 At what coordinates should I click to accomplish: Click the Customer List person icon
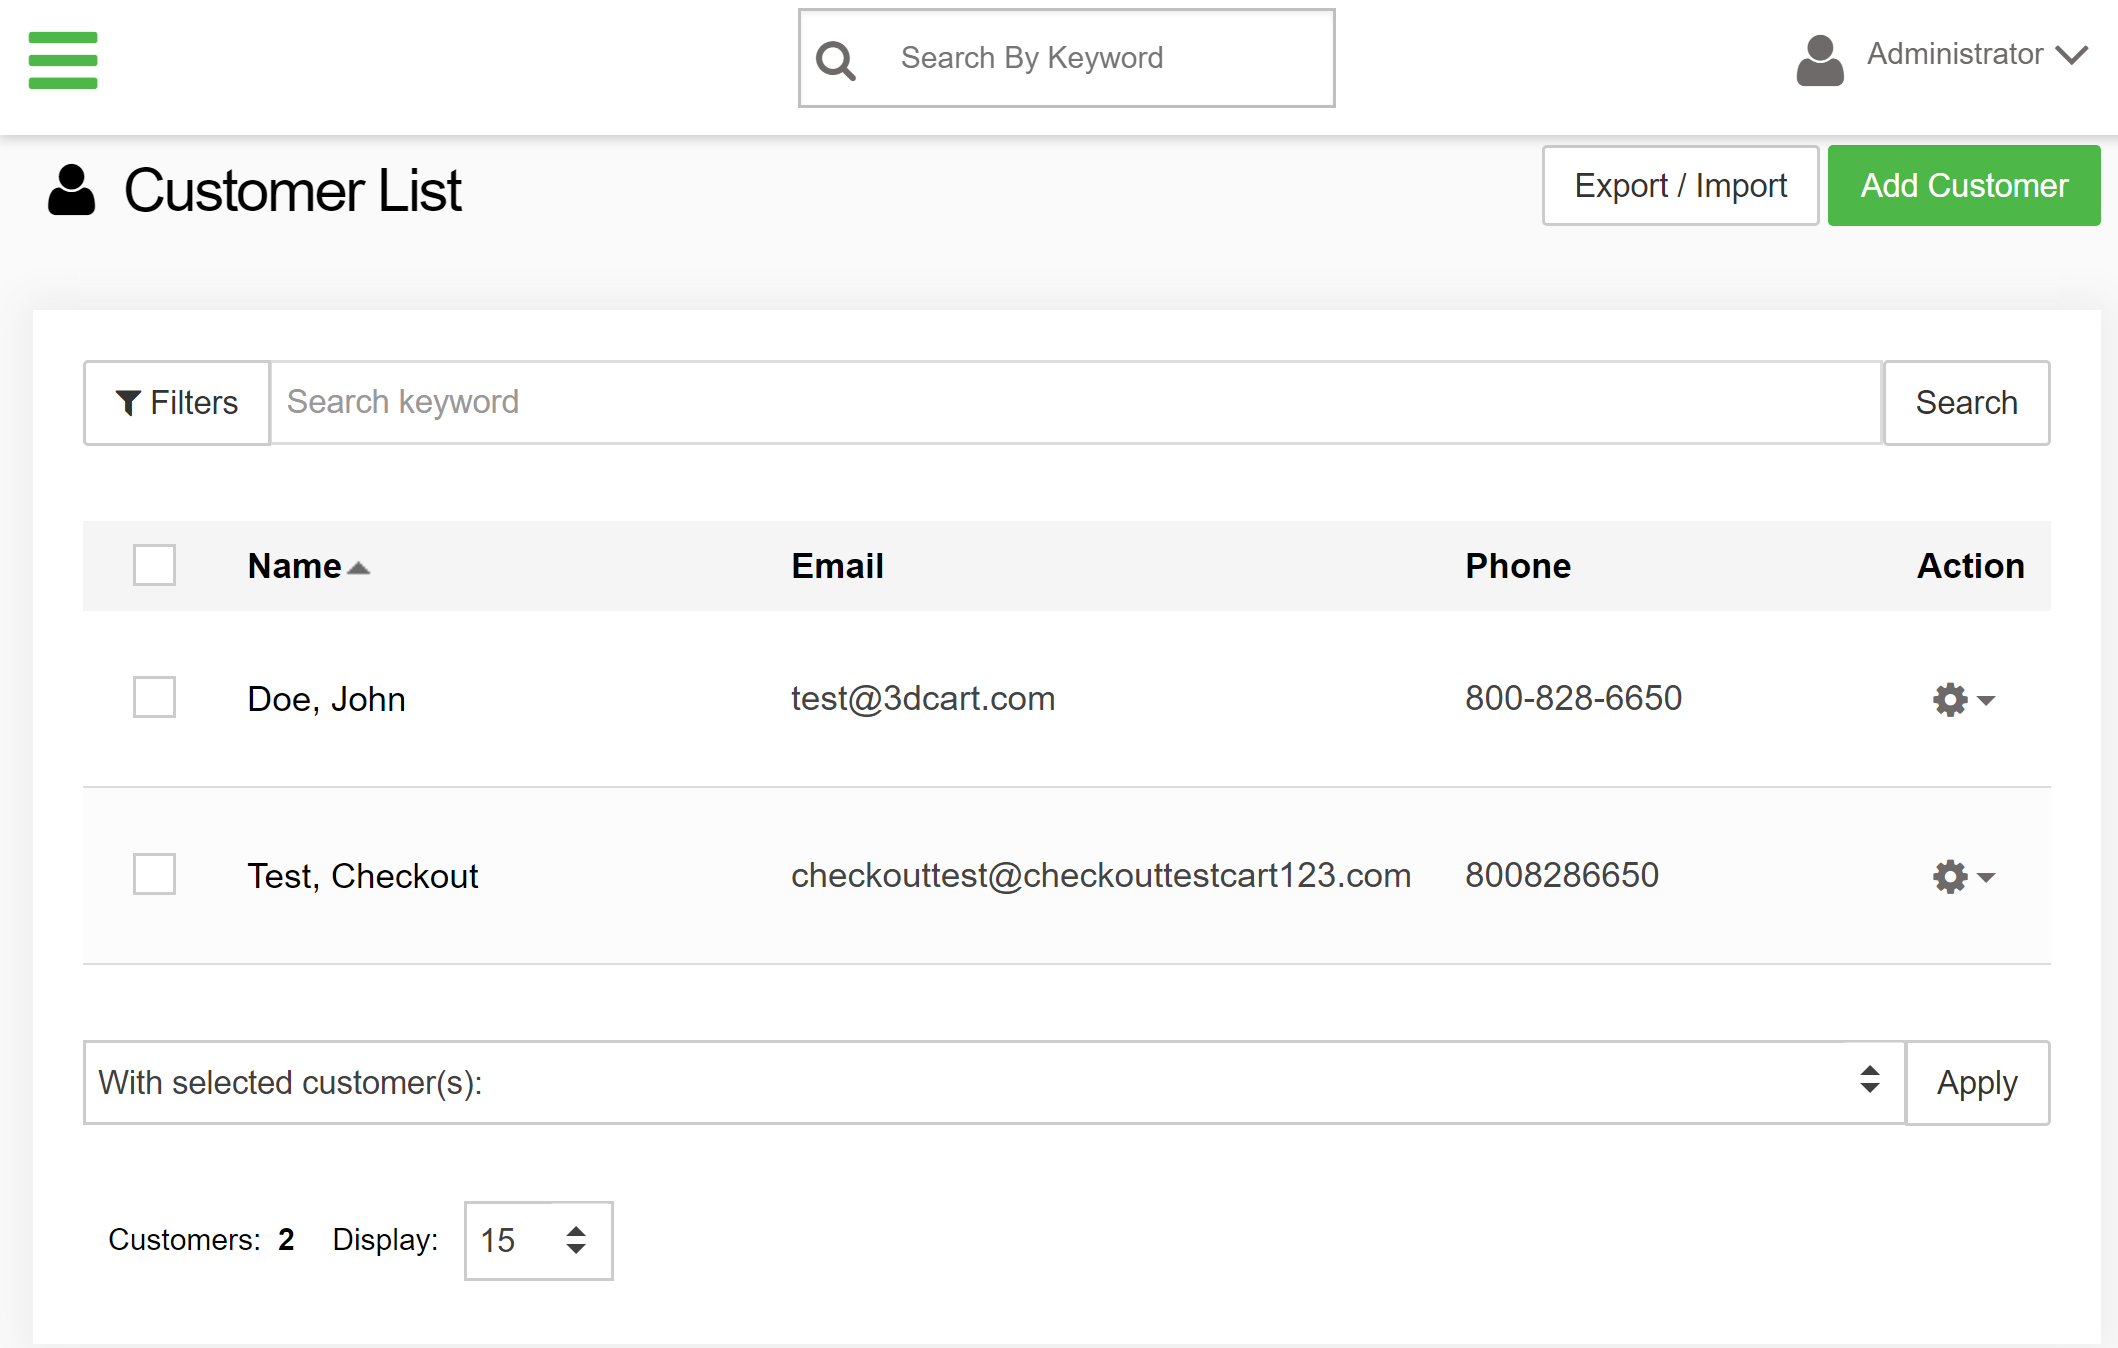coord(70,189)
